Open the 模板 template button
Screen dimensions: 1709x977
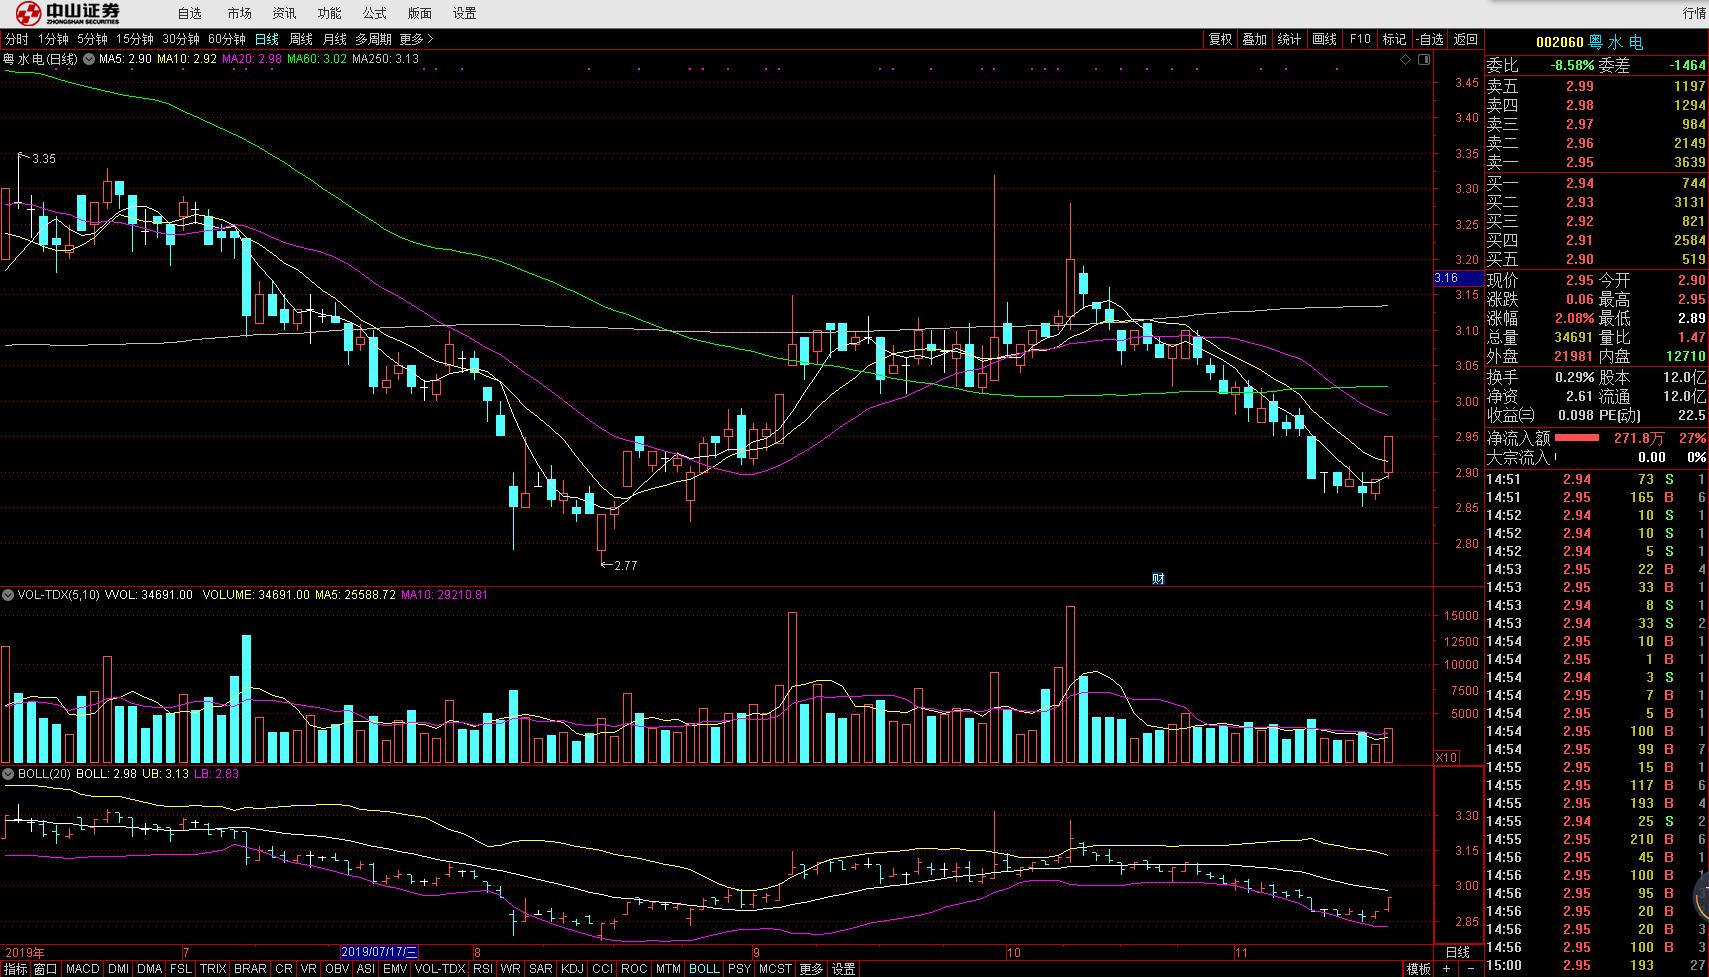tap(1418, 969)
